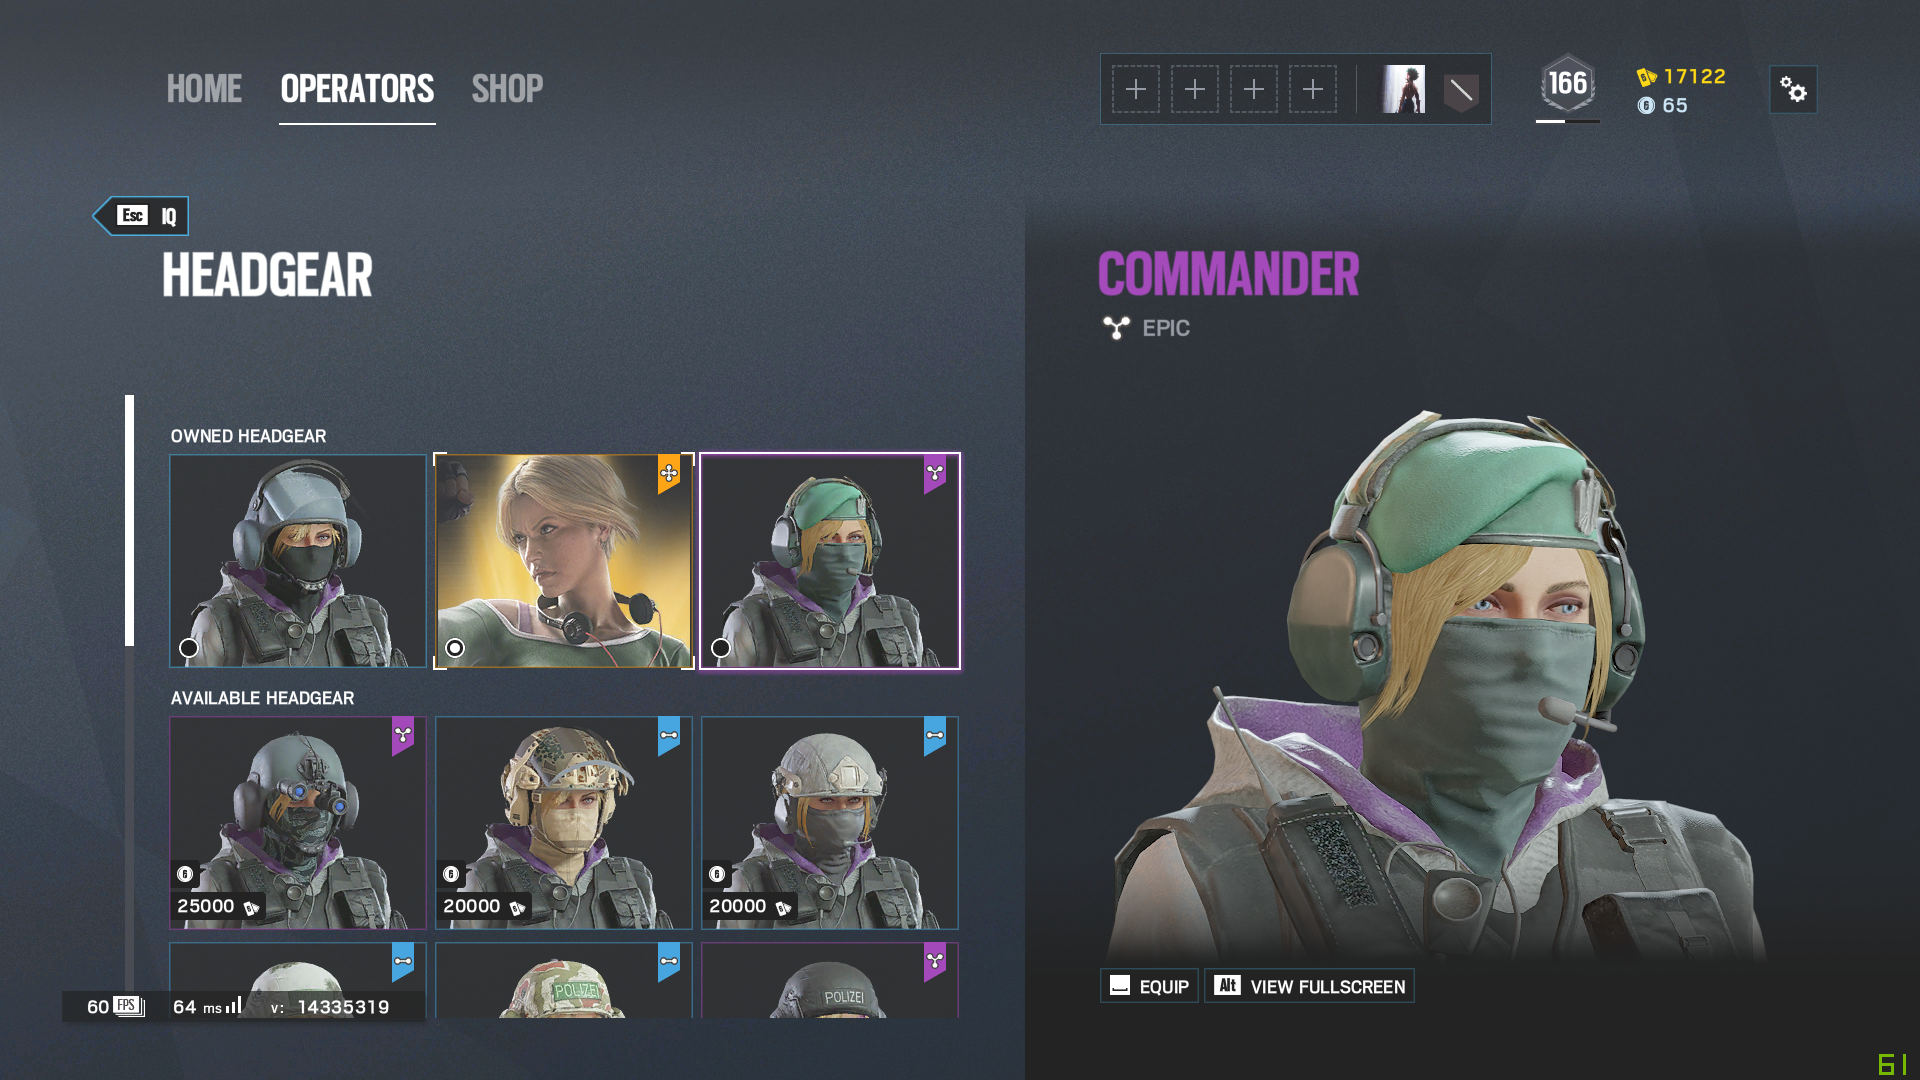Screen dimensions: 1920x1080
Task: Click the first empty squad slot plus
Action: point(1136,90)
